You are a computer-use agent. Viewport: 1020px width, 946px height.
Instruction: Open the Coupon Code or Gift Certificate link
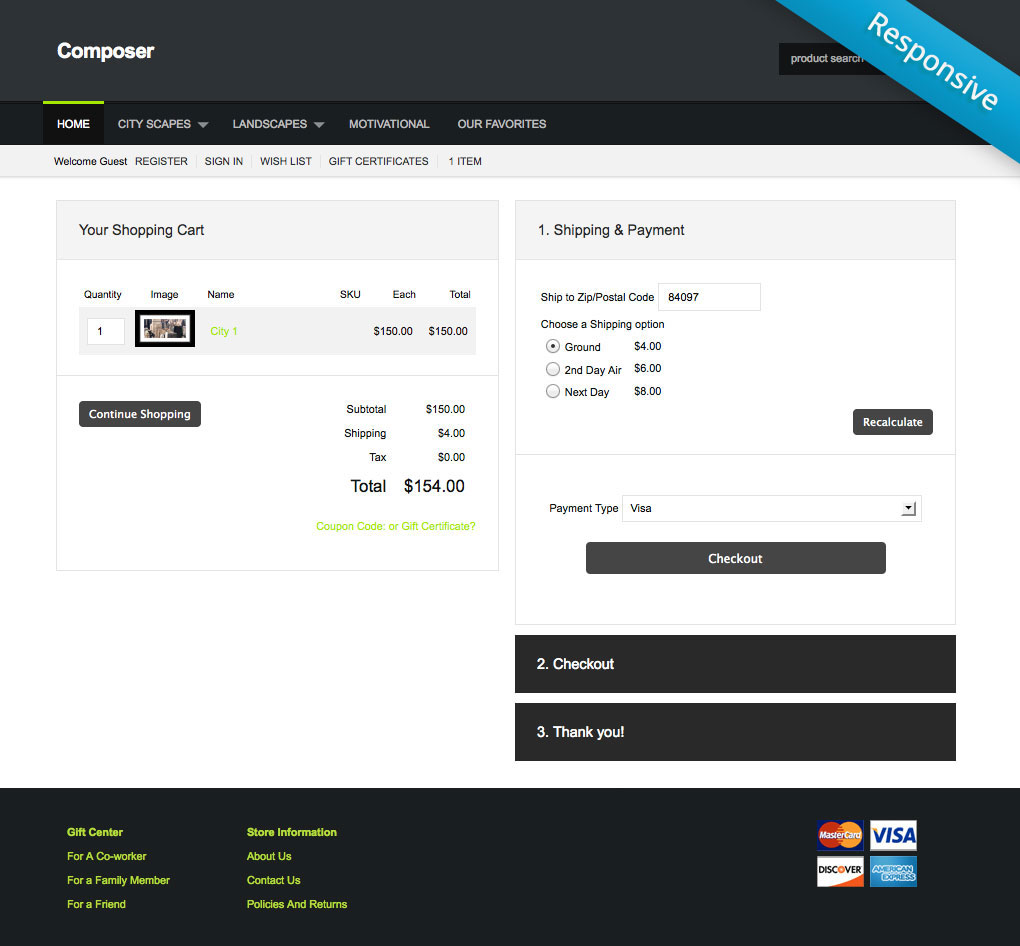click(x=396, y=526)
